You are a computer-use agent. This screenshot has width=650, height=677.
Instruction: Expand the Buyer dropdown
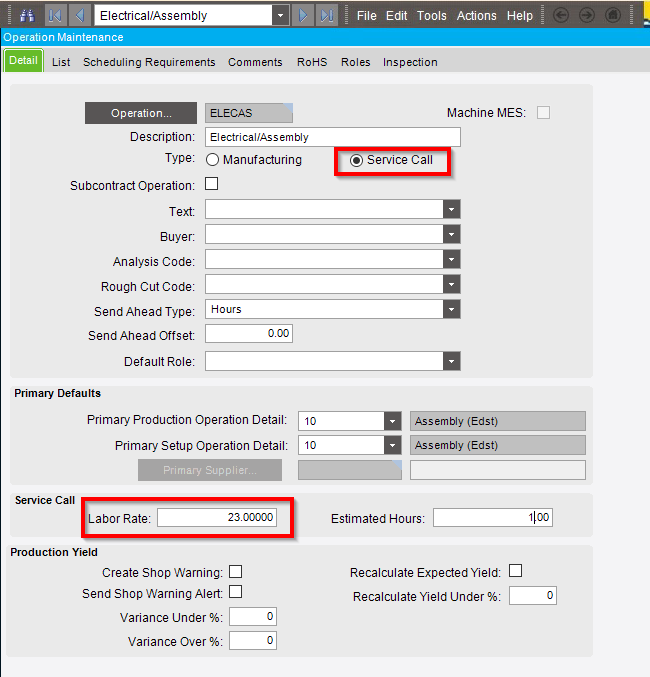click(451, 234)
